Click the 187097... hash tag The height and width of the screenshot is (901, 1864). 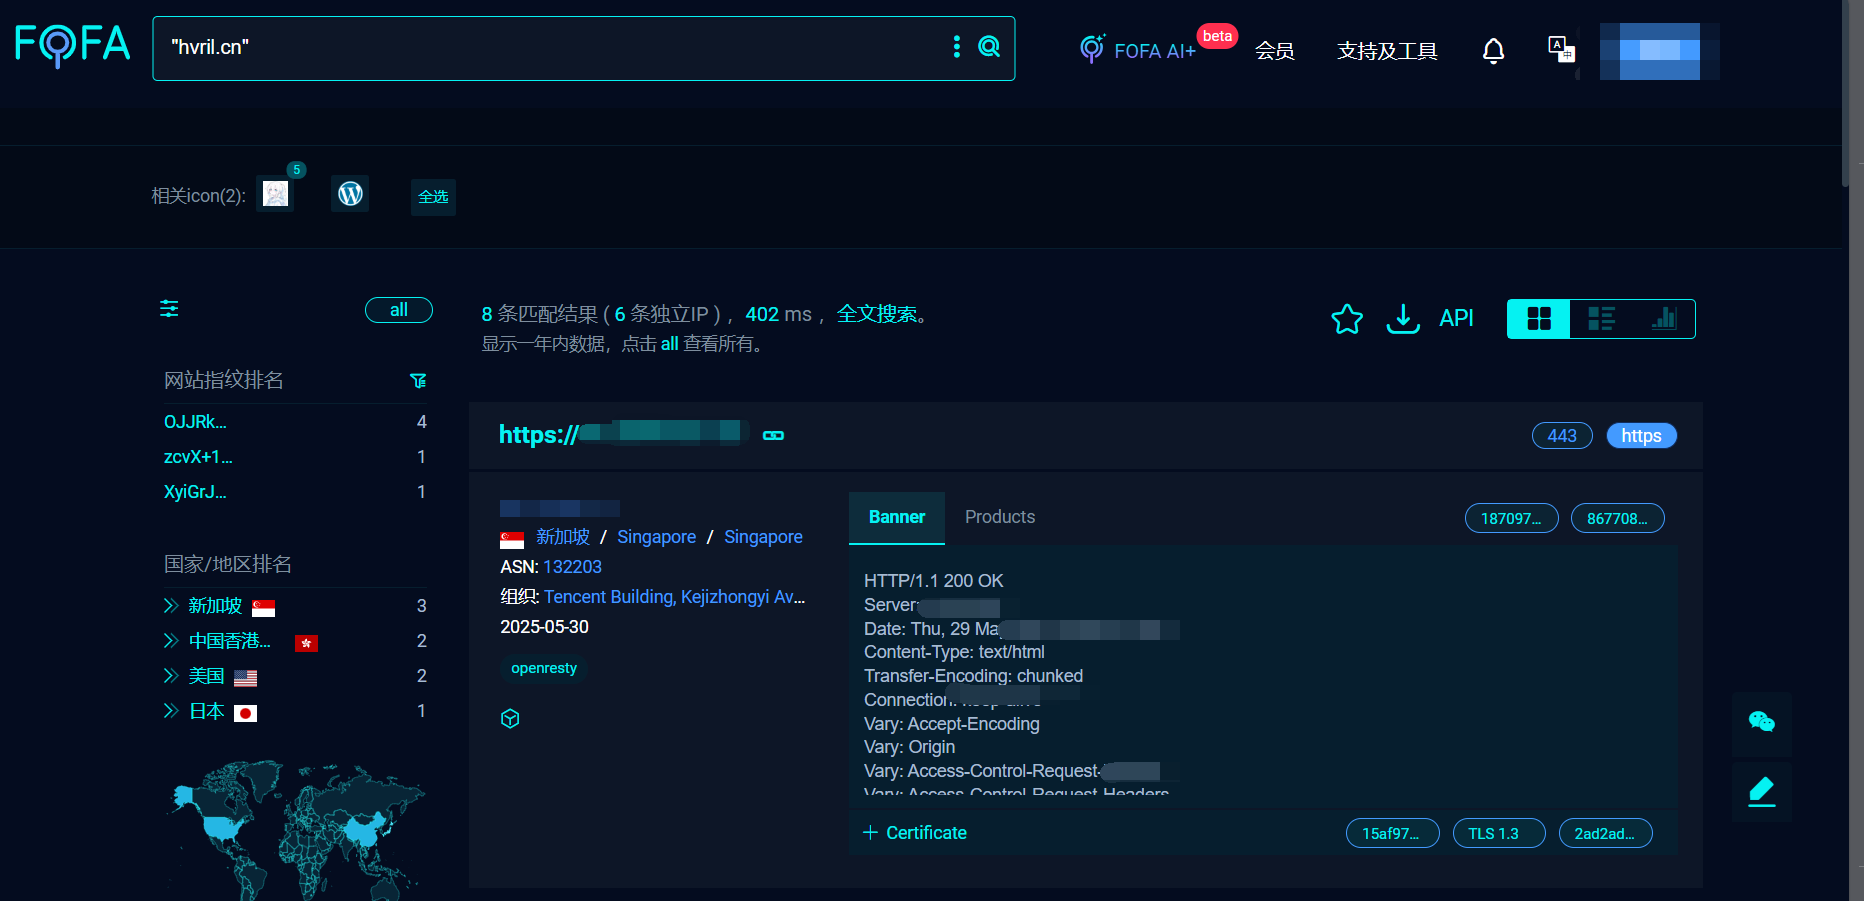coord(1511,518)
